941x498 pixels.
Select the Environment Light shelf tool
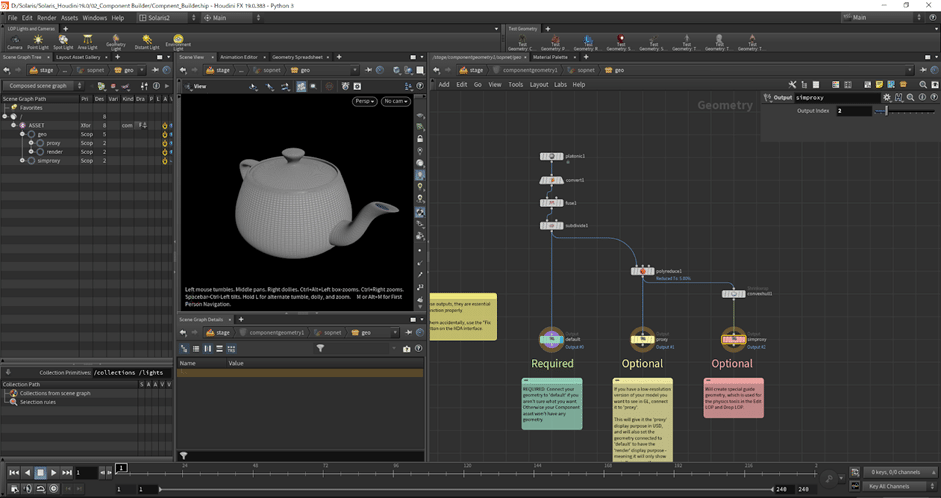click(x=178, y=41)
